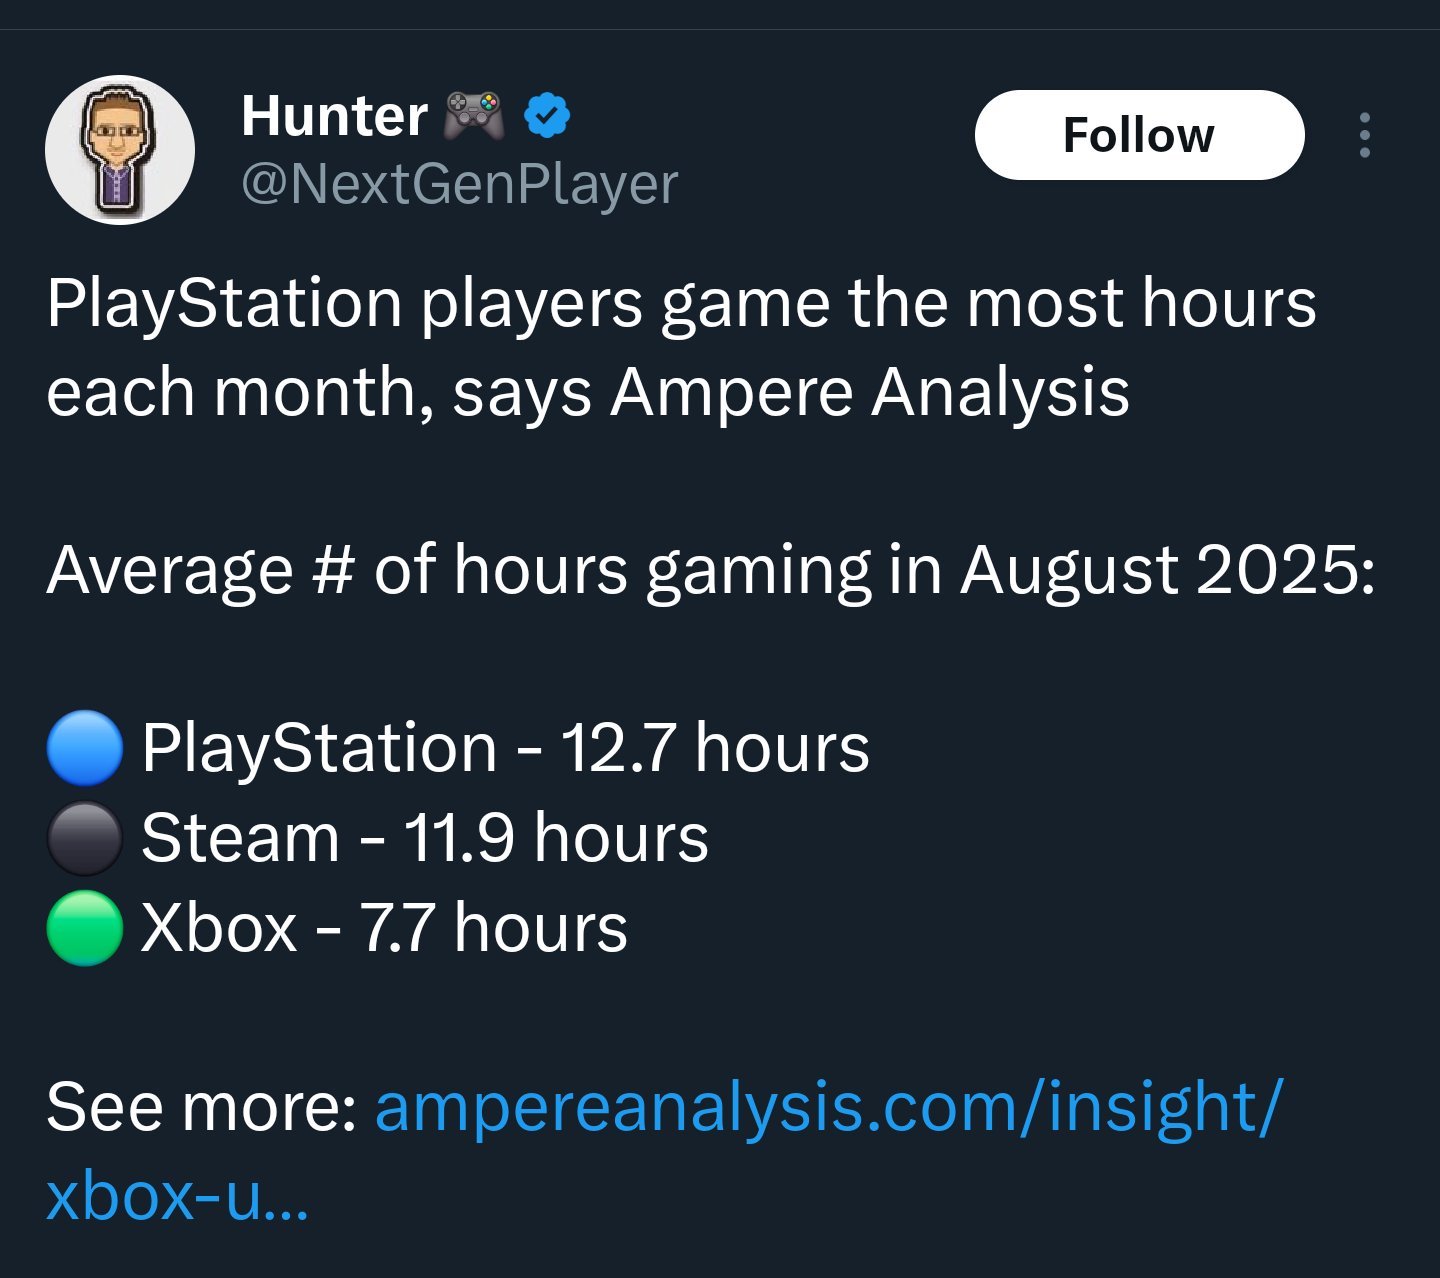Follow the NextGenPlayer account
The height and width of the screenshot is (1278, 1440).
coord(1139,135)
